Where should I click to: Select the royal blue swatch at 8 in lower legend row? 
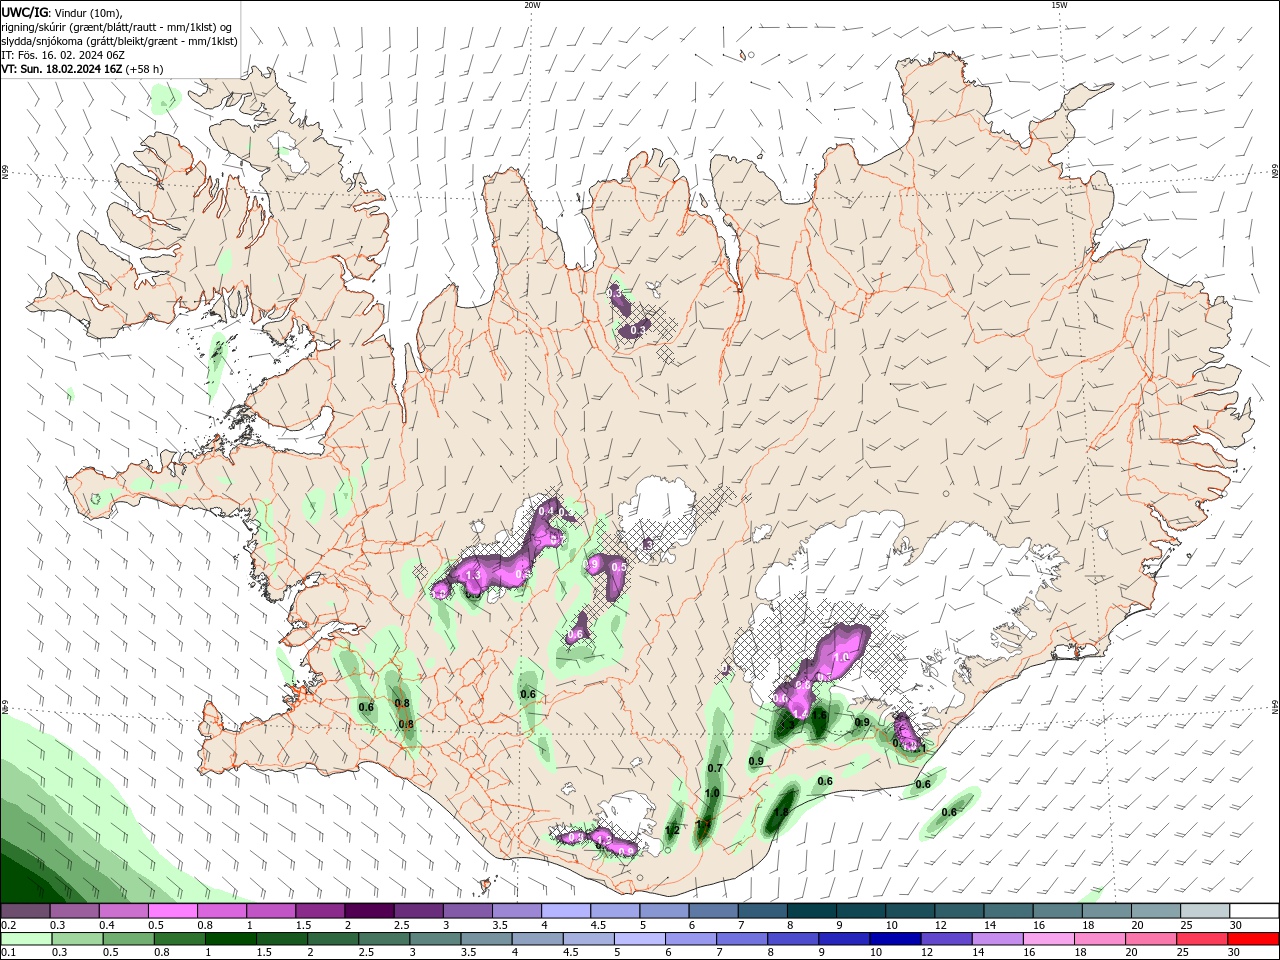793,939
